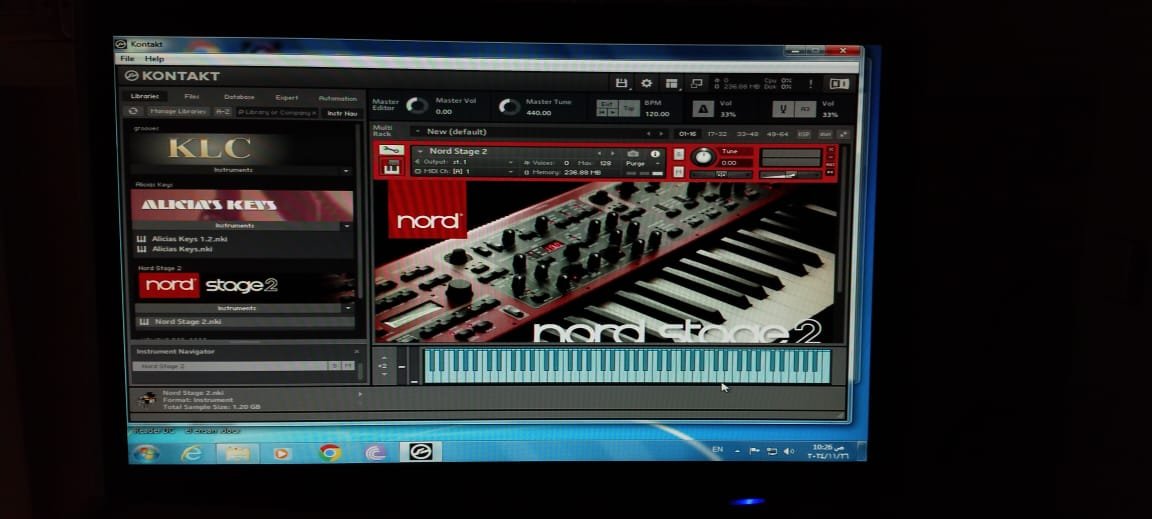Expand the KLC Instruments dropdown arrow
Viewport: 1152px width, 519px height.
click(x=346, y=171)
